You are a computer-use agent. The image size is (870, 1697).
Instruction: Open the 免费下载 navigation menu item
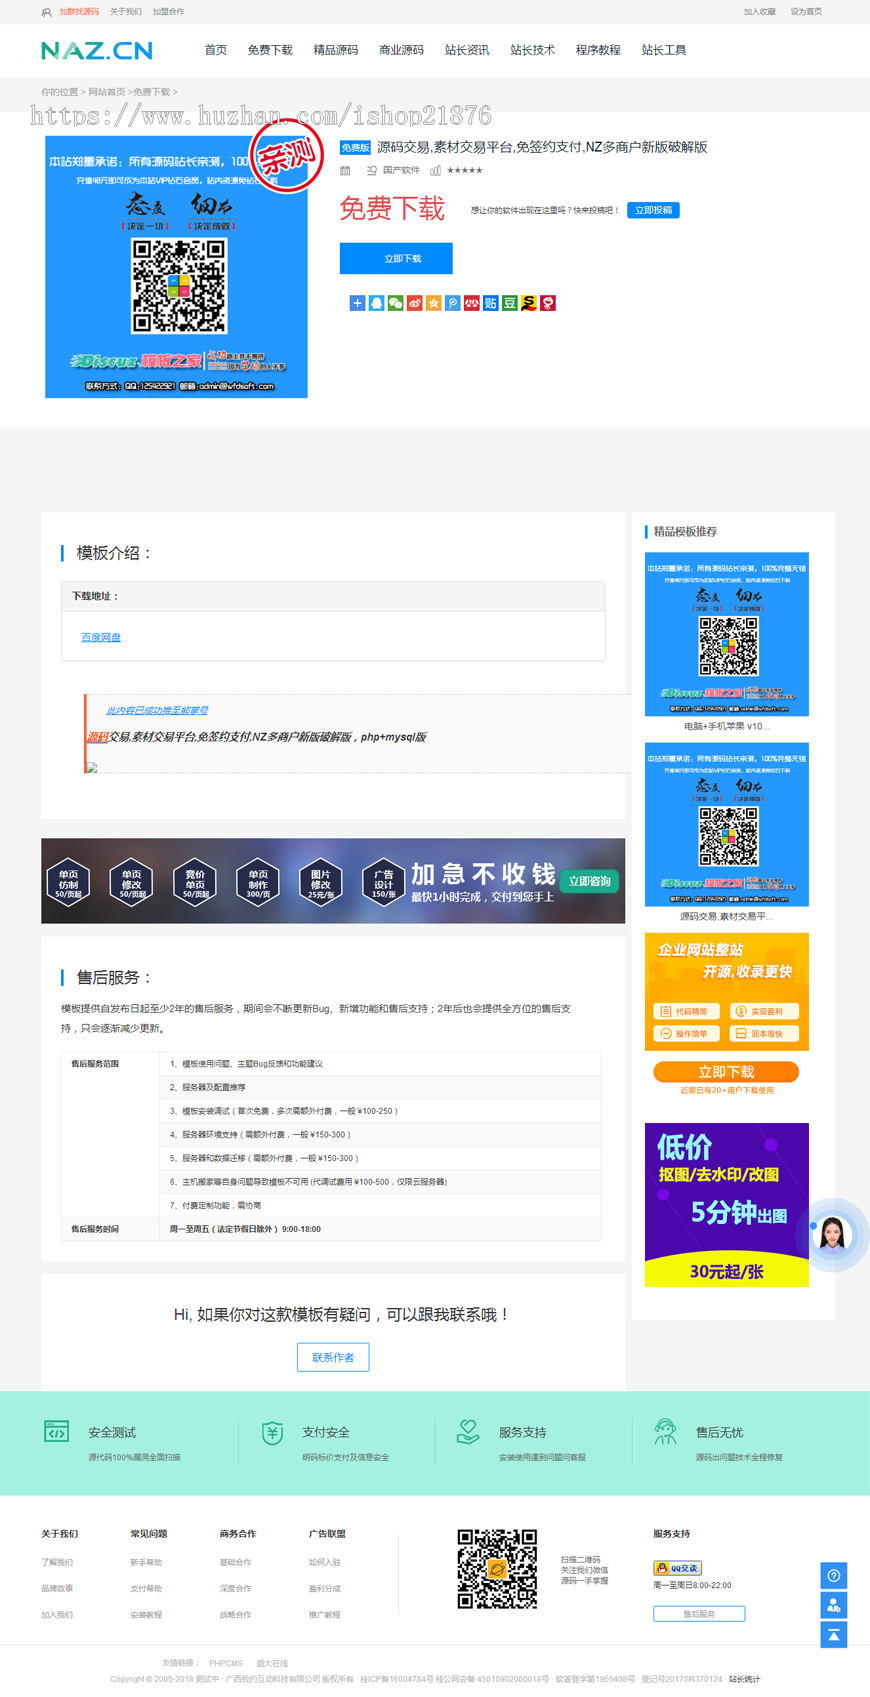(x=270, y=50)
